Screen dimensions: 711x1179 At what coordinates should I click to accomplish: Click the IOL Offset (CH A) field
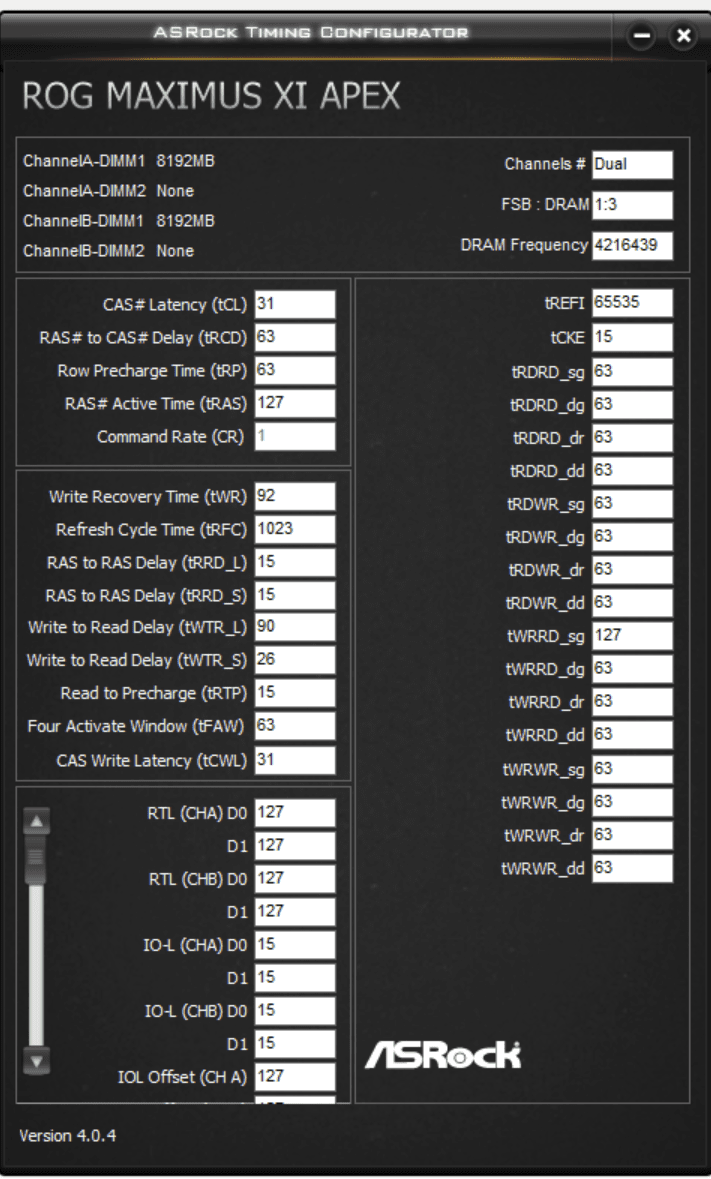tap(295, 1077)
